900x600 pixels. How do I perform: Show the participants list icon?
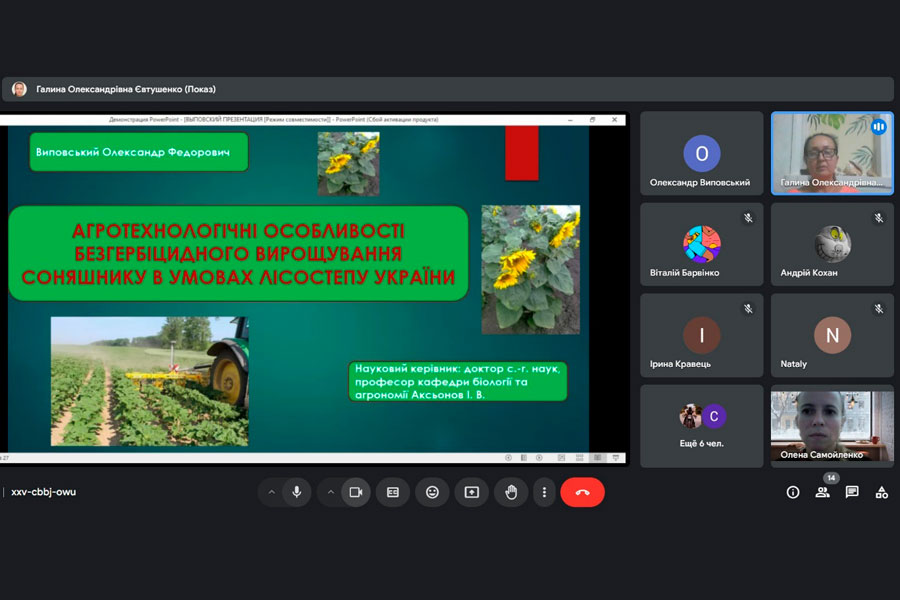tap(823, 492)
